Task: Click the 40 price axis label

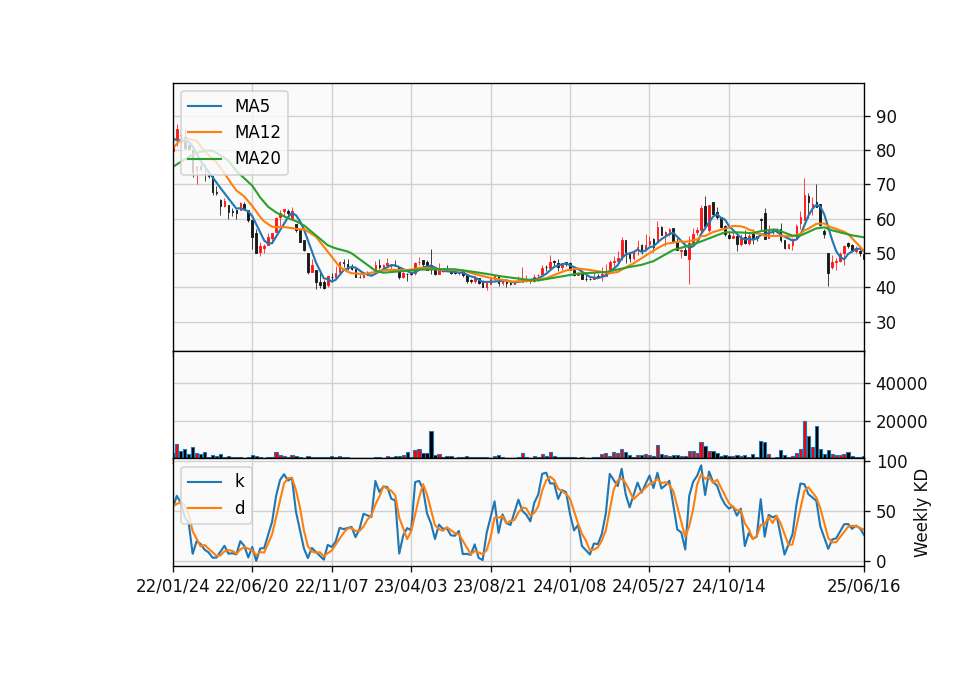Action: [886, 288]
